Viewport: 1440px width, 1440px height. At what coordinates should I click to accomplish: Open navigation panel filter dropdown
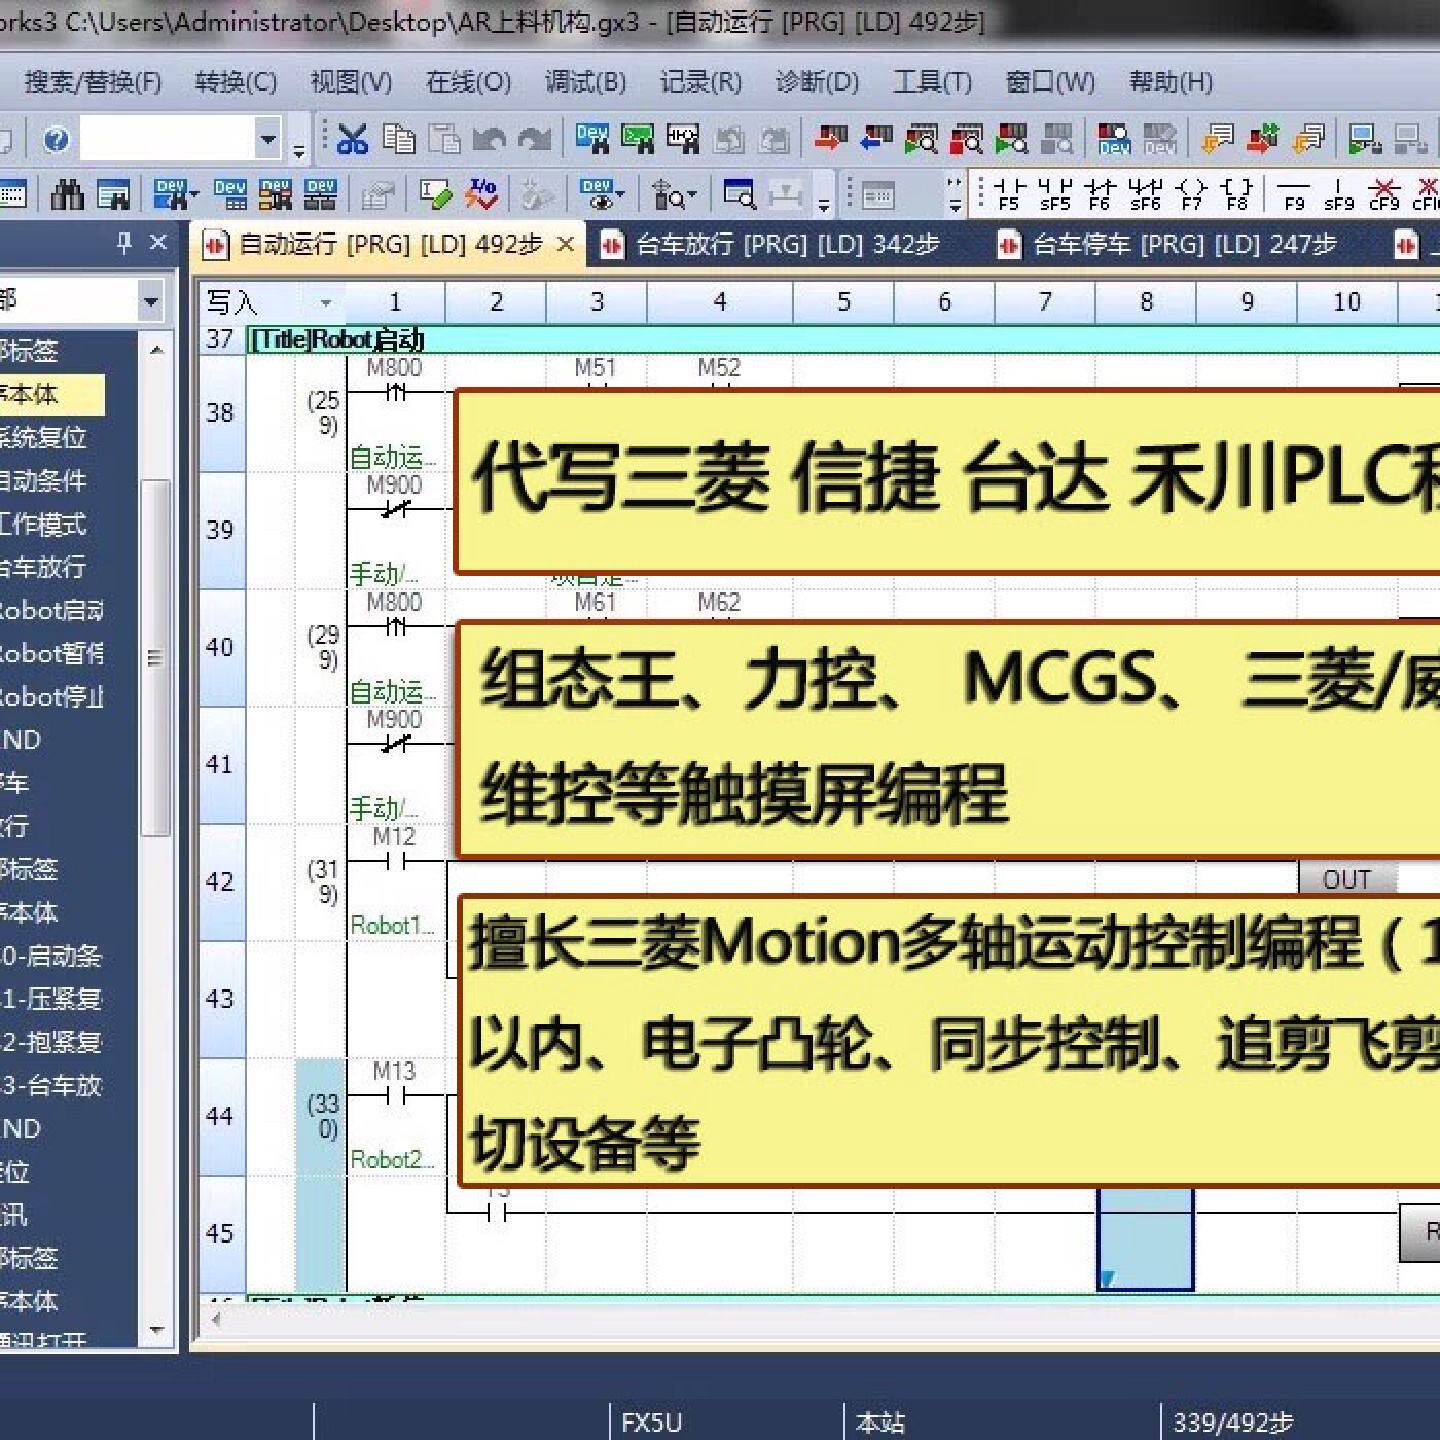151,300
